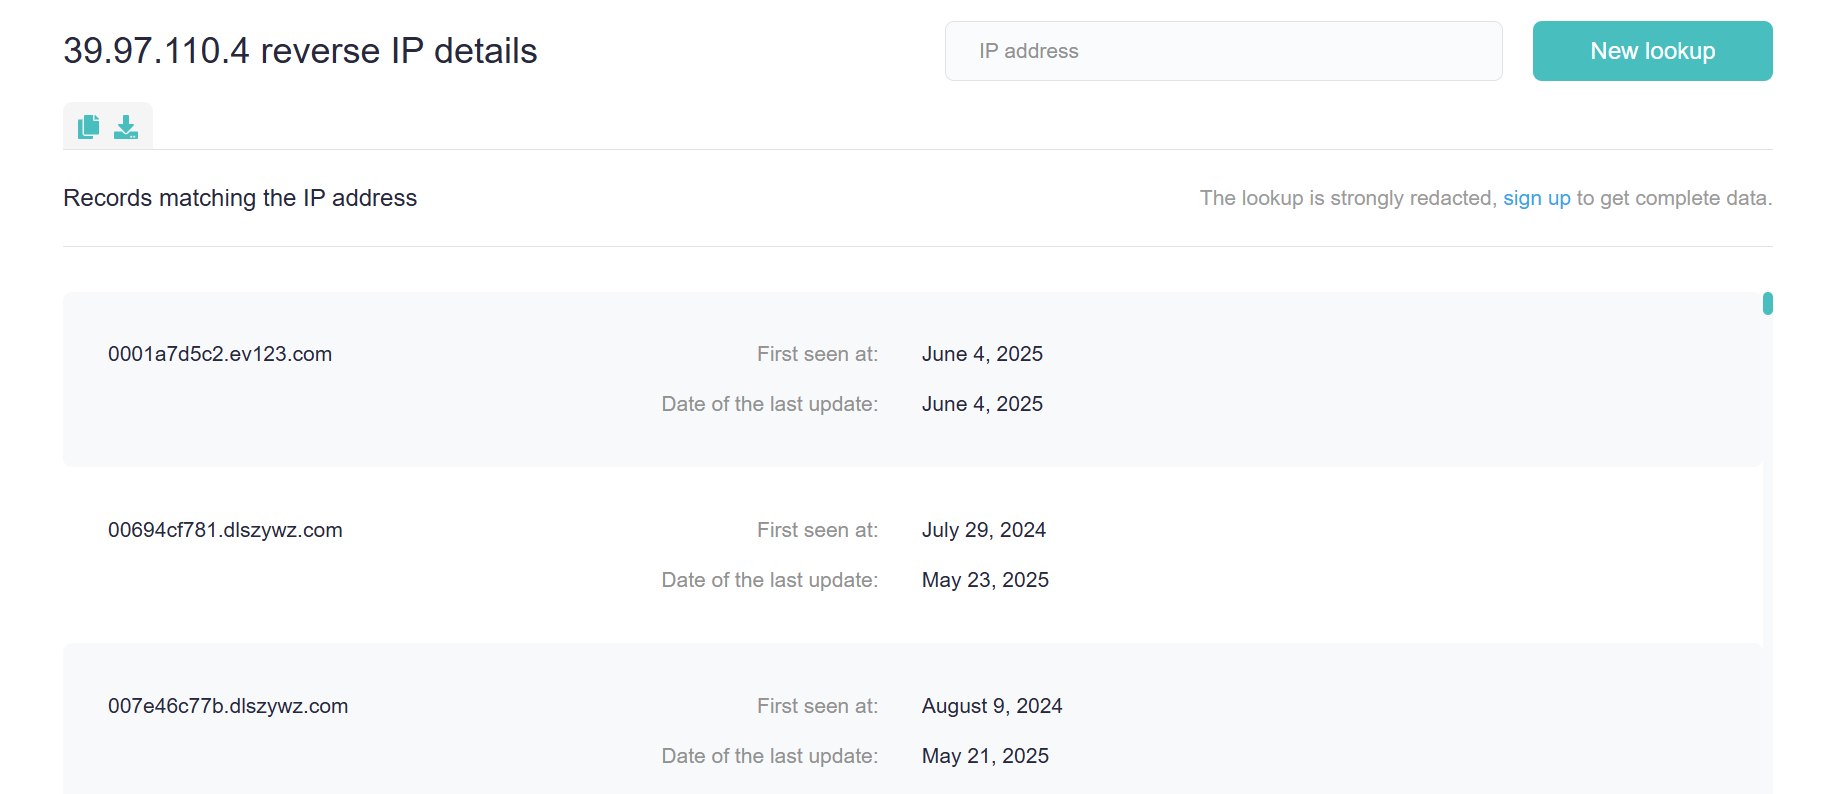Viewport: 1844px width, 794px height.
Task: Click First seen at label for 00694cf781 record
Action: pyautogui.click(x=817, y=530)
